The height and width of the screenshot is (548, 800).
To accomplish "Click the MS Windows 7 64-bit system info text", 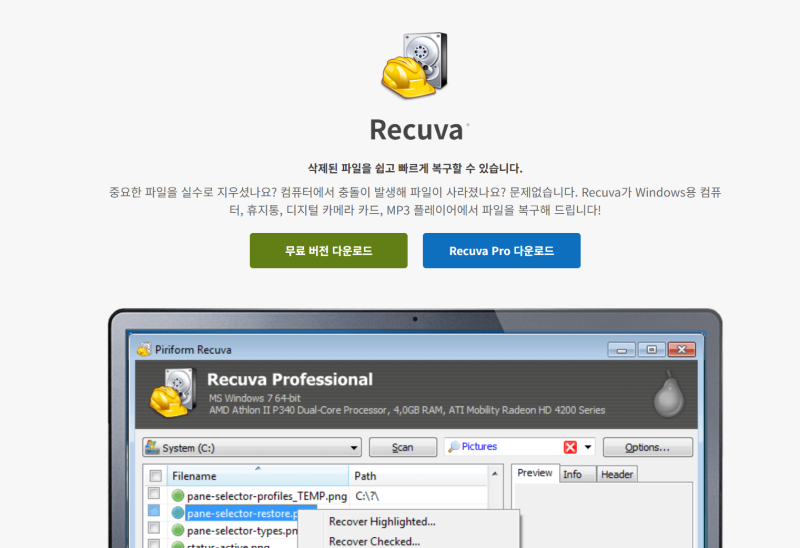I will point(255,398).
